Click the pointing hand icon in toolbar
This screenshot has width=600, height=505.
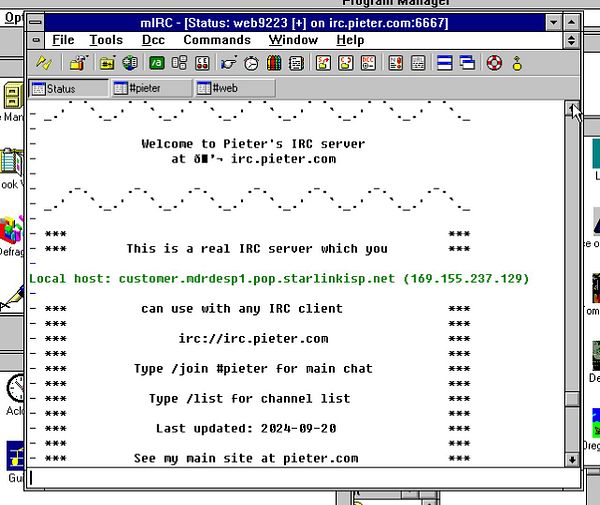click(228, 63)
